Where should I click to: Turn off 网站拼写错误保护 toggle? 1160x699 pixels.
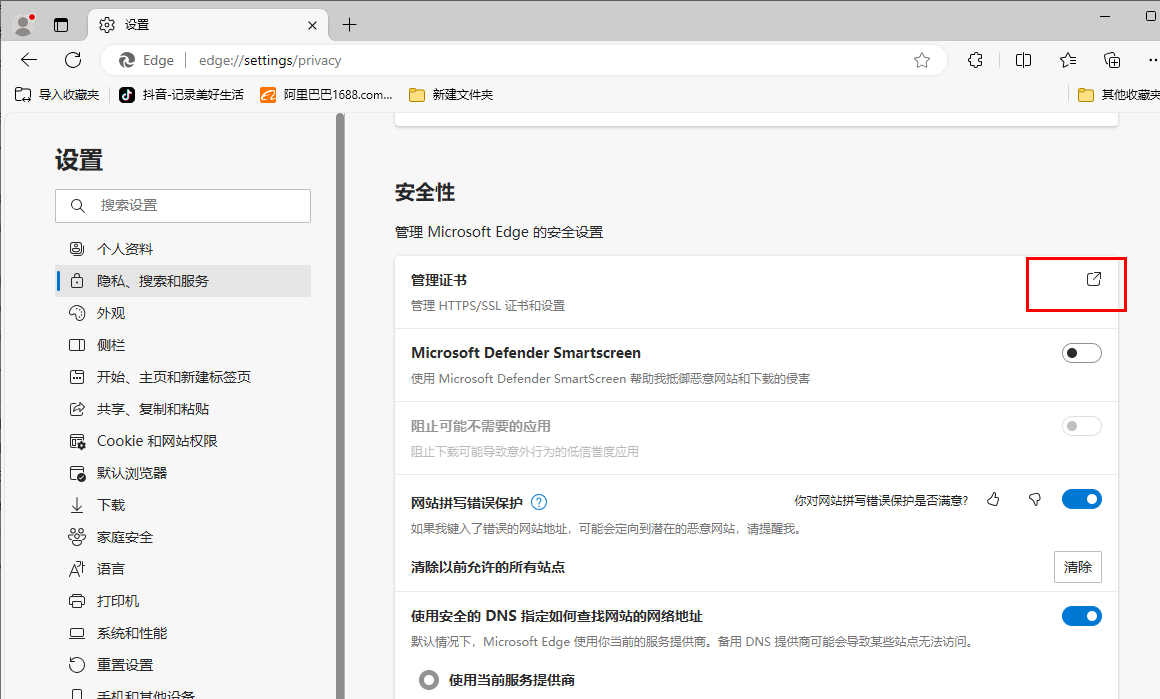[1082, 499]
